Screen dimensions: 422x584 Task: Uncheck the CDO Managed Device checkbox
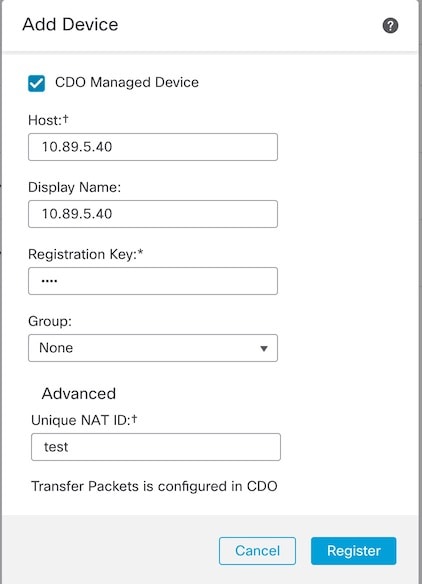pos(37,83)
